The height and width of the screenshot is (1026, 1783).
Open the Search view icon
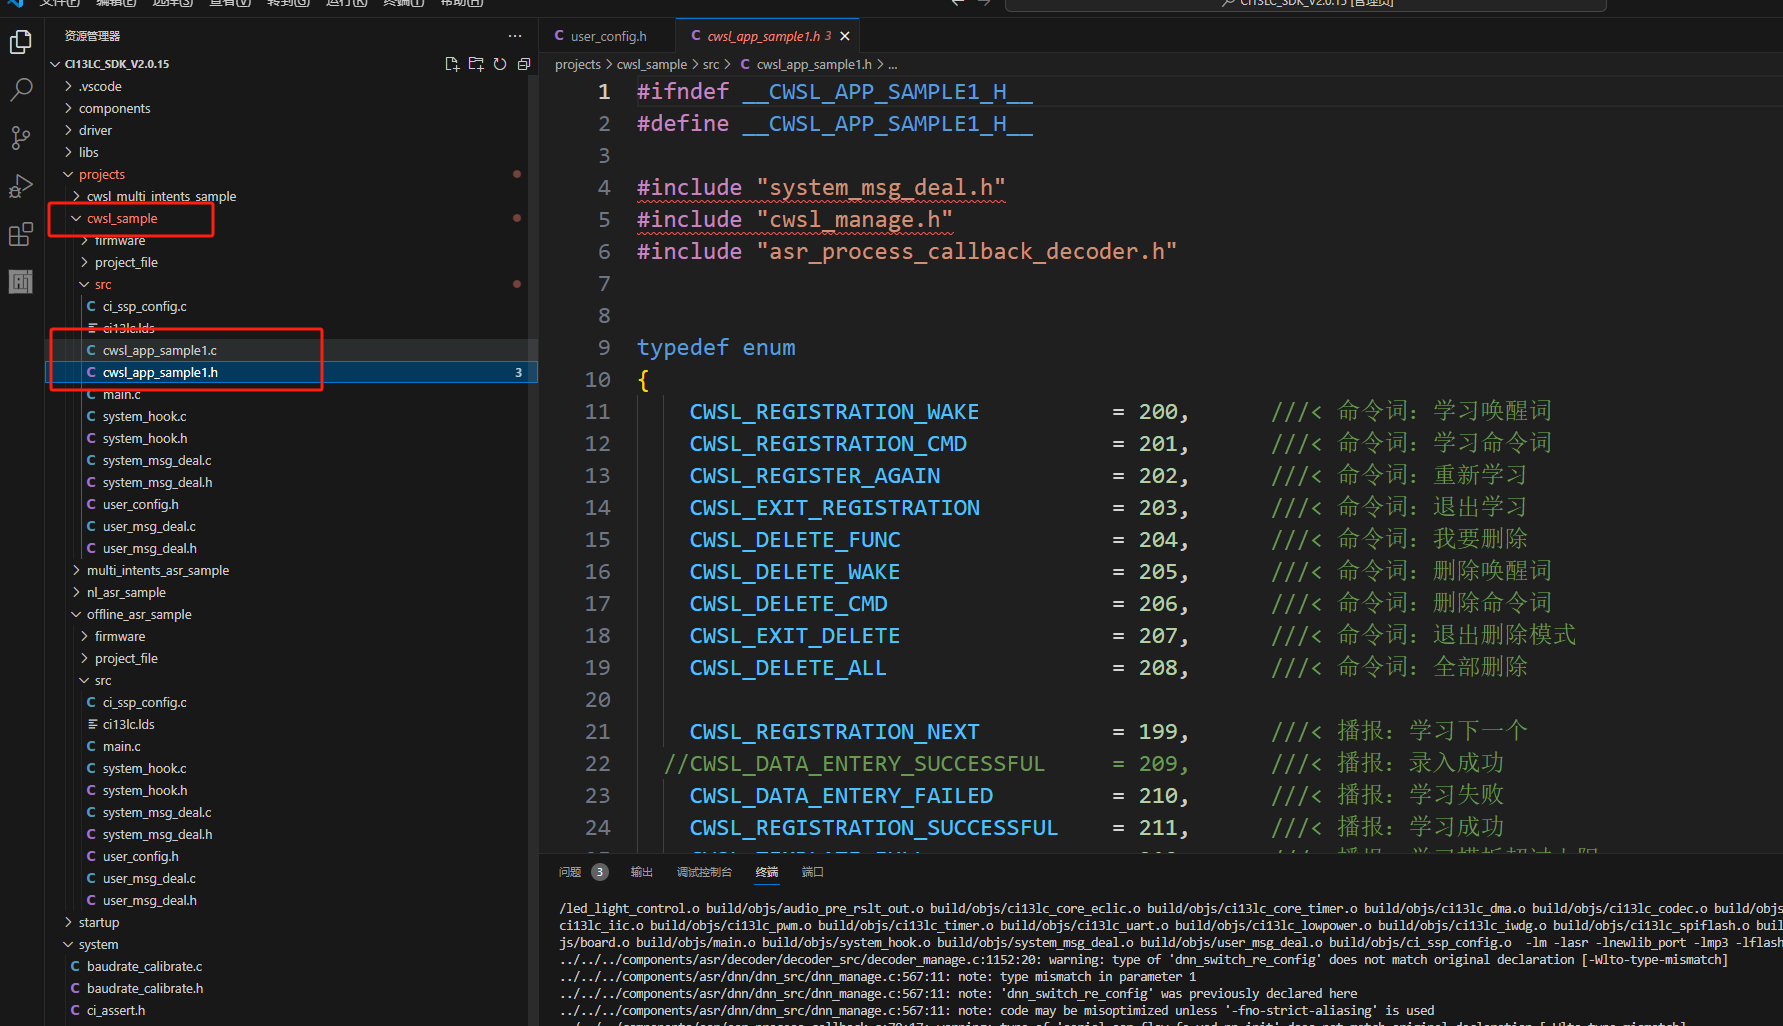point(21,90)
